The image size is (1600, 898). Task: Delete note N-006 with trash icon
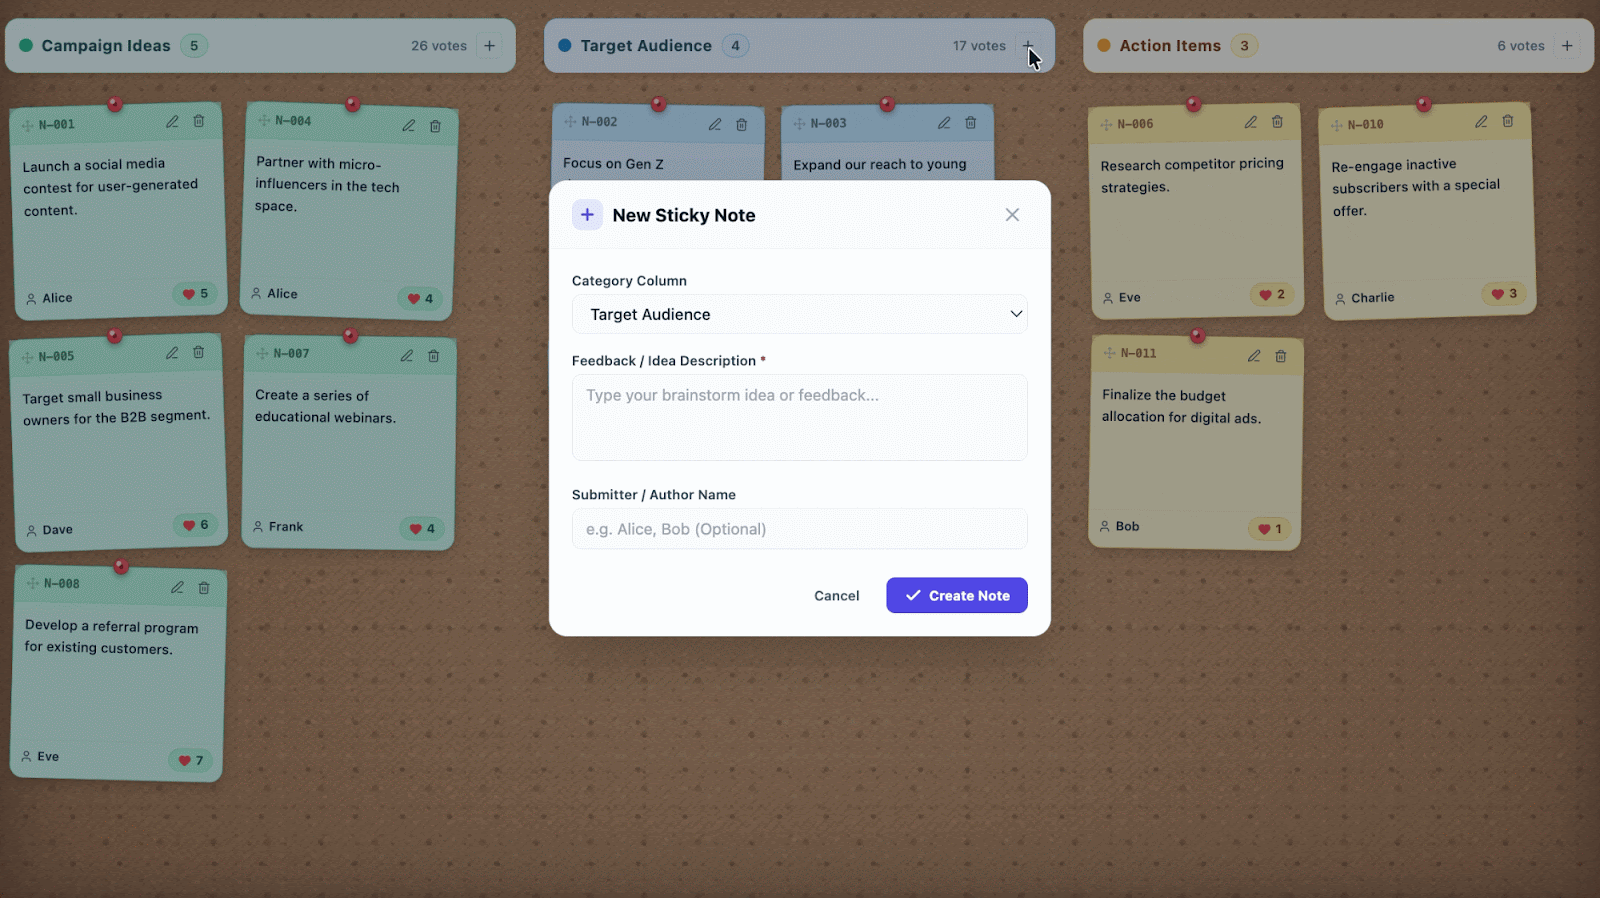click(x=1278, y=122)
